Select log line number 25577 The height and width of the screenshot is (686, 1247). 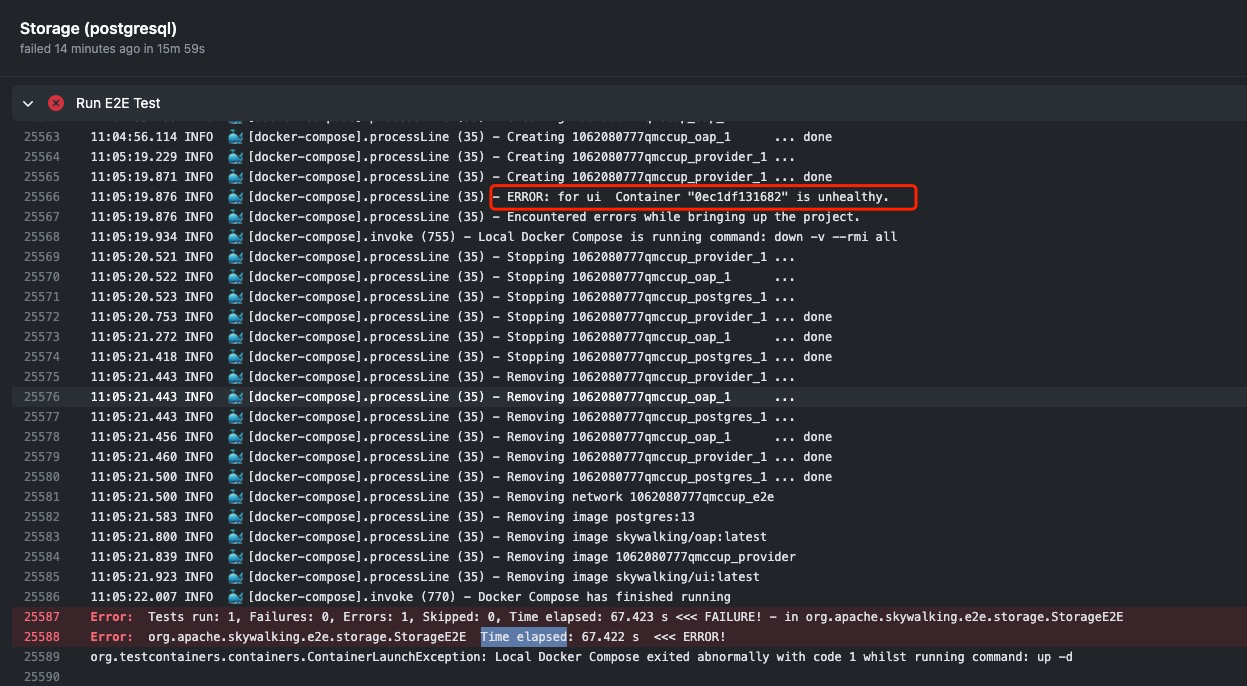[42, 417]
